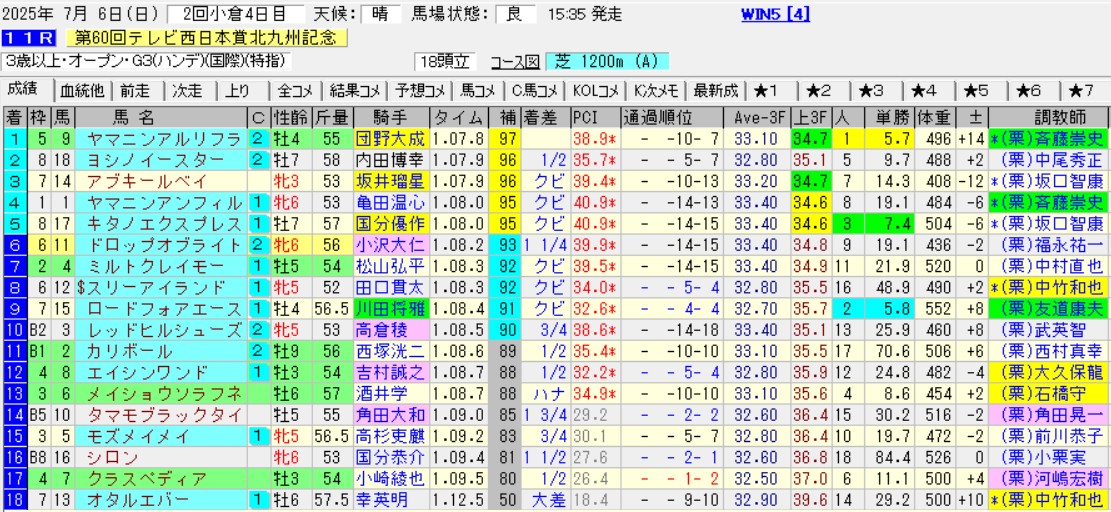Sort by the 上3F column header
This screenshot has height=512, width=1111.
pyautogui.click(x=809, y=116)
